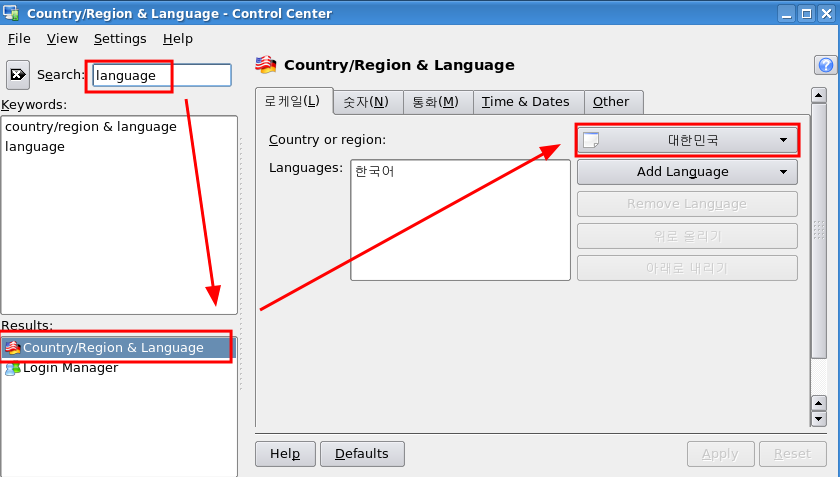
Task: Open the Help menu
Action: [x=178, y=39]
